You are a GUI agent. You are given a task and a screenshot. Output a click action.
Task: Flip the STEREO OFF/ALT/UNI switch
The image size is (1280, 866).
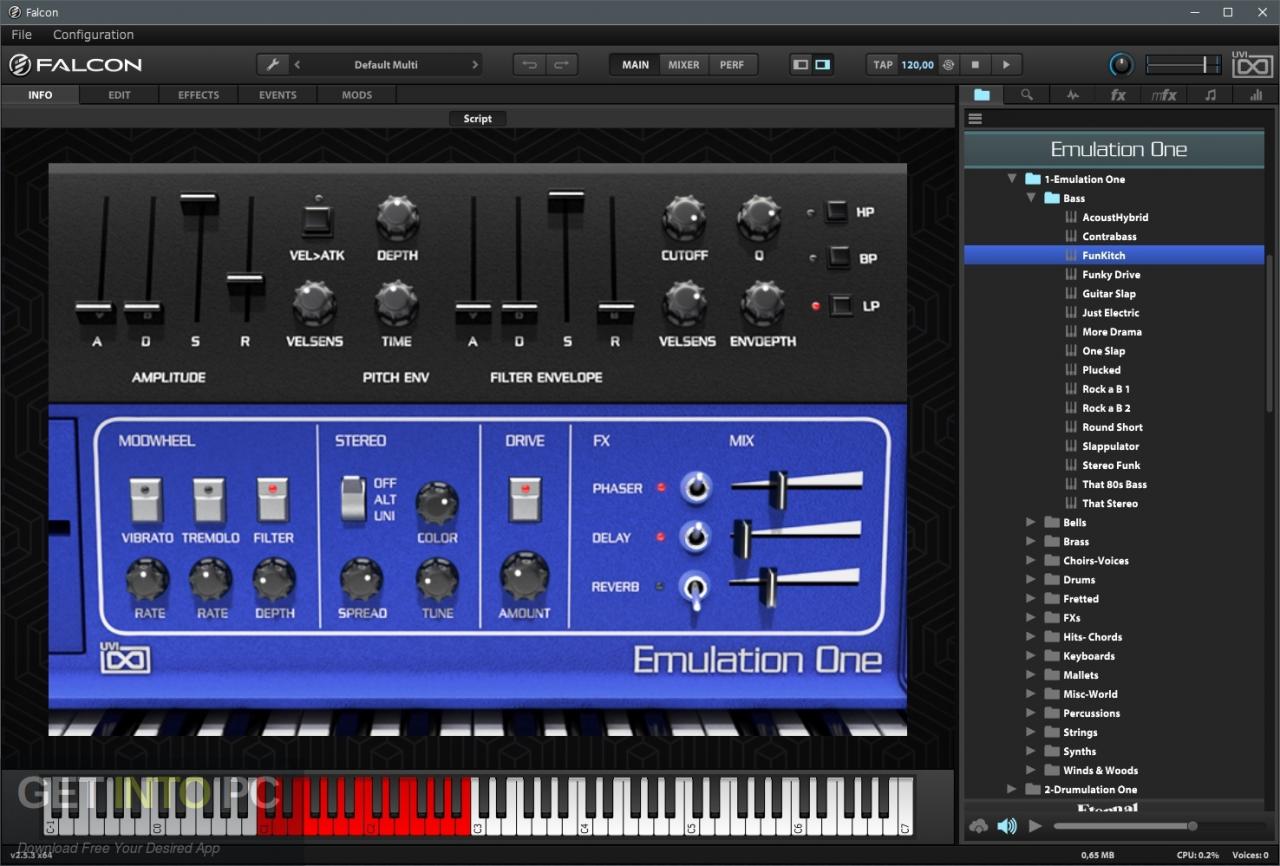click(x=353, y=499)
